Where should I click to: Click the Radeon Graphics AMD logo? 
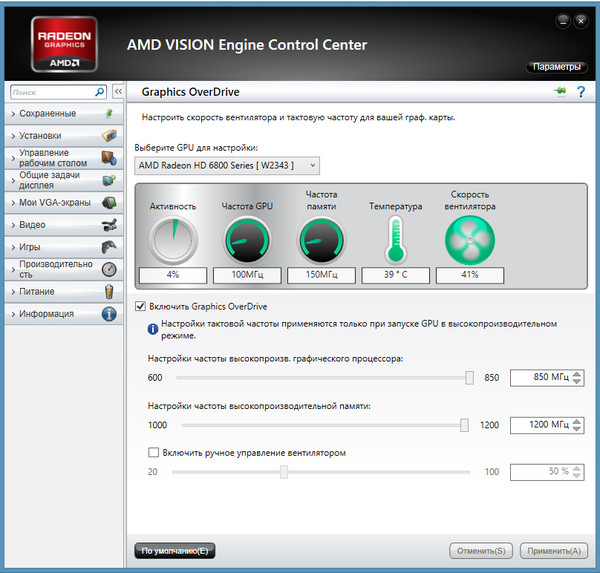point(64,44)
